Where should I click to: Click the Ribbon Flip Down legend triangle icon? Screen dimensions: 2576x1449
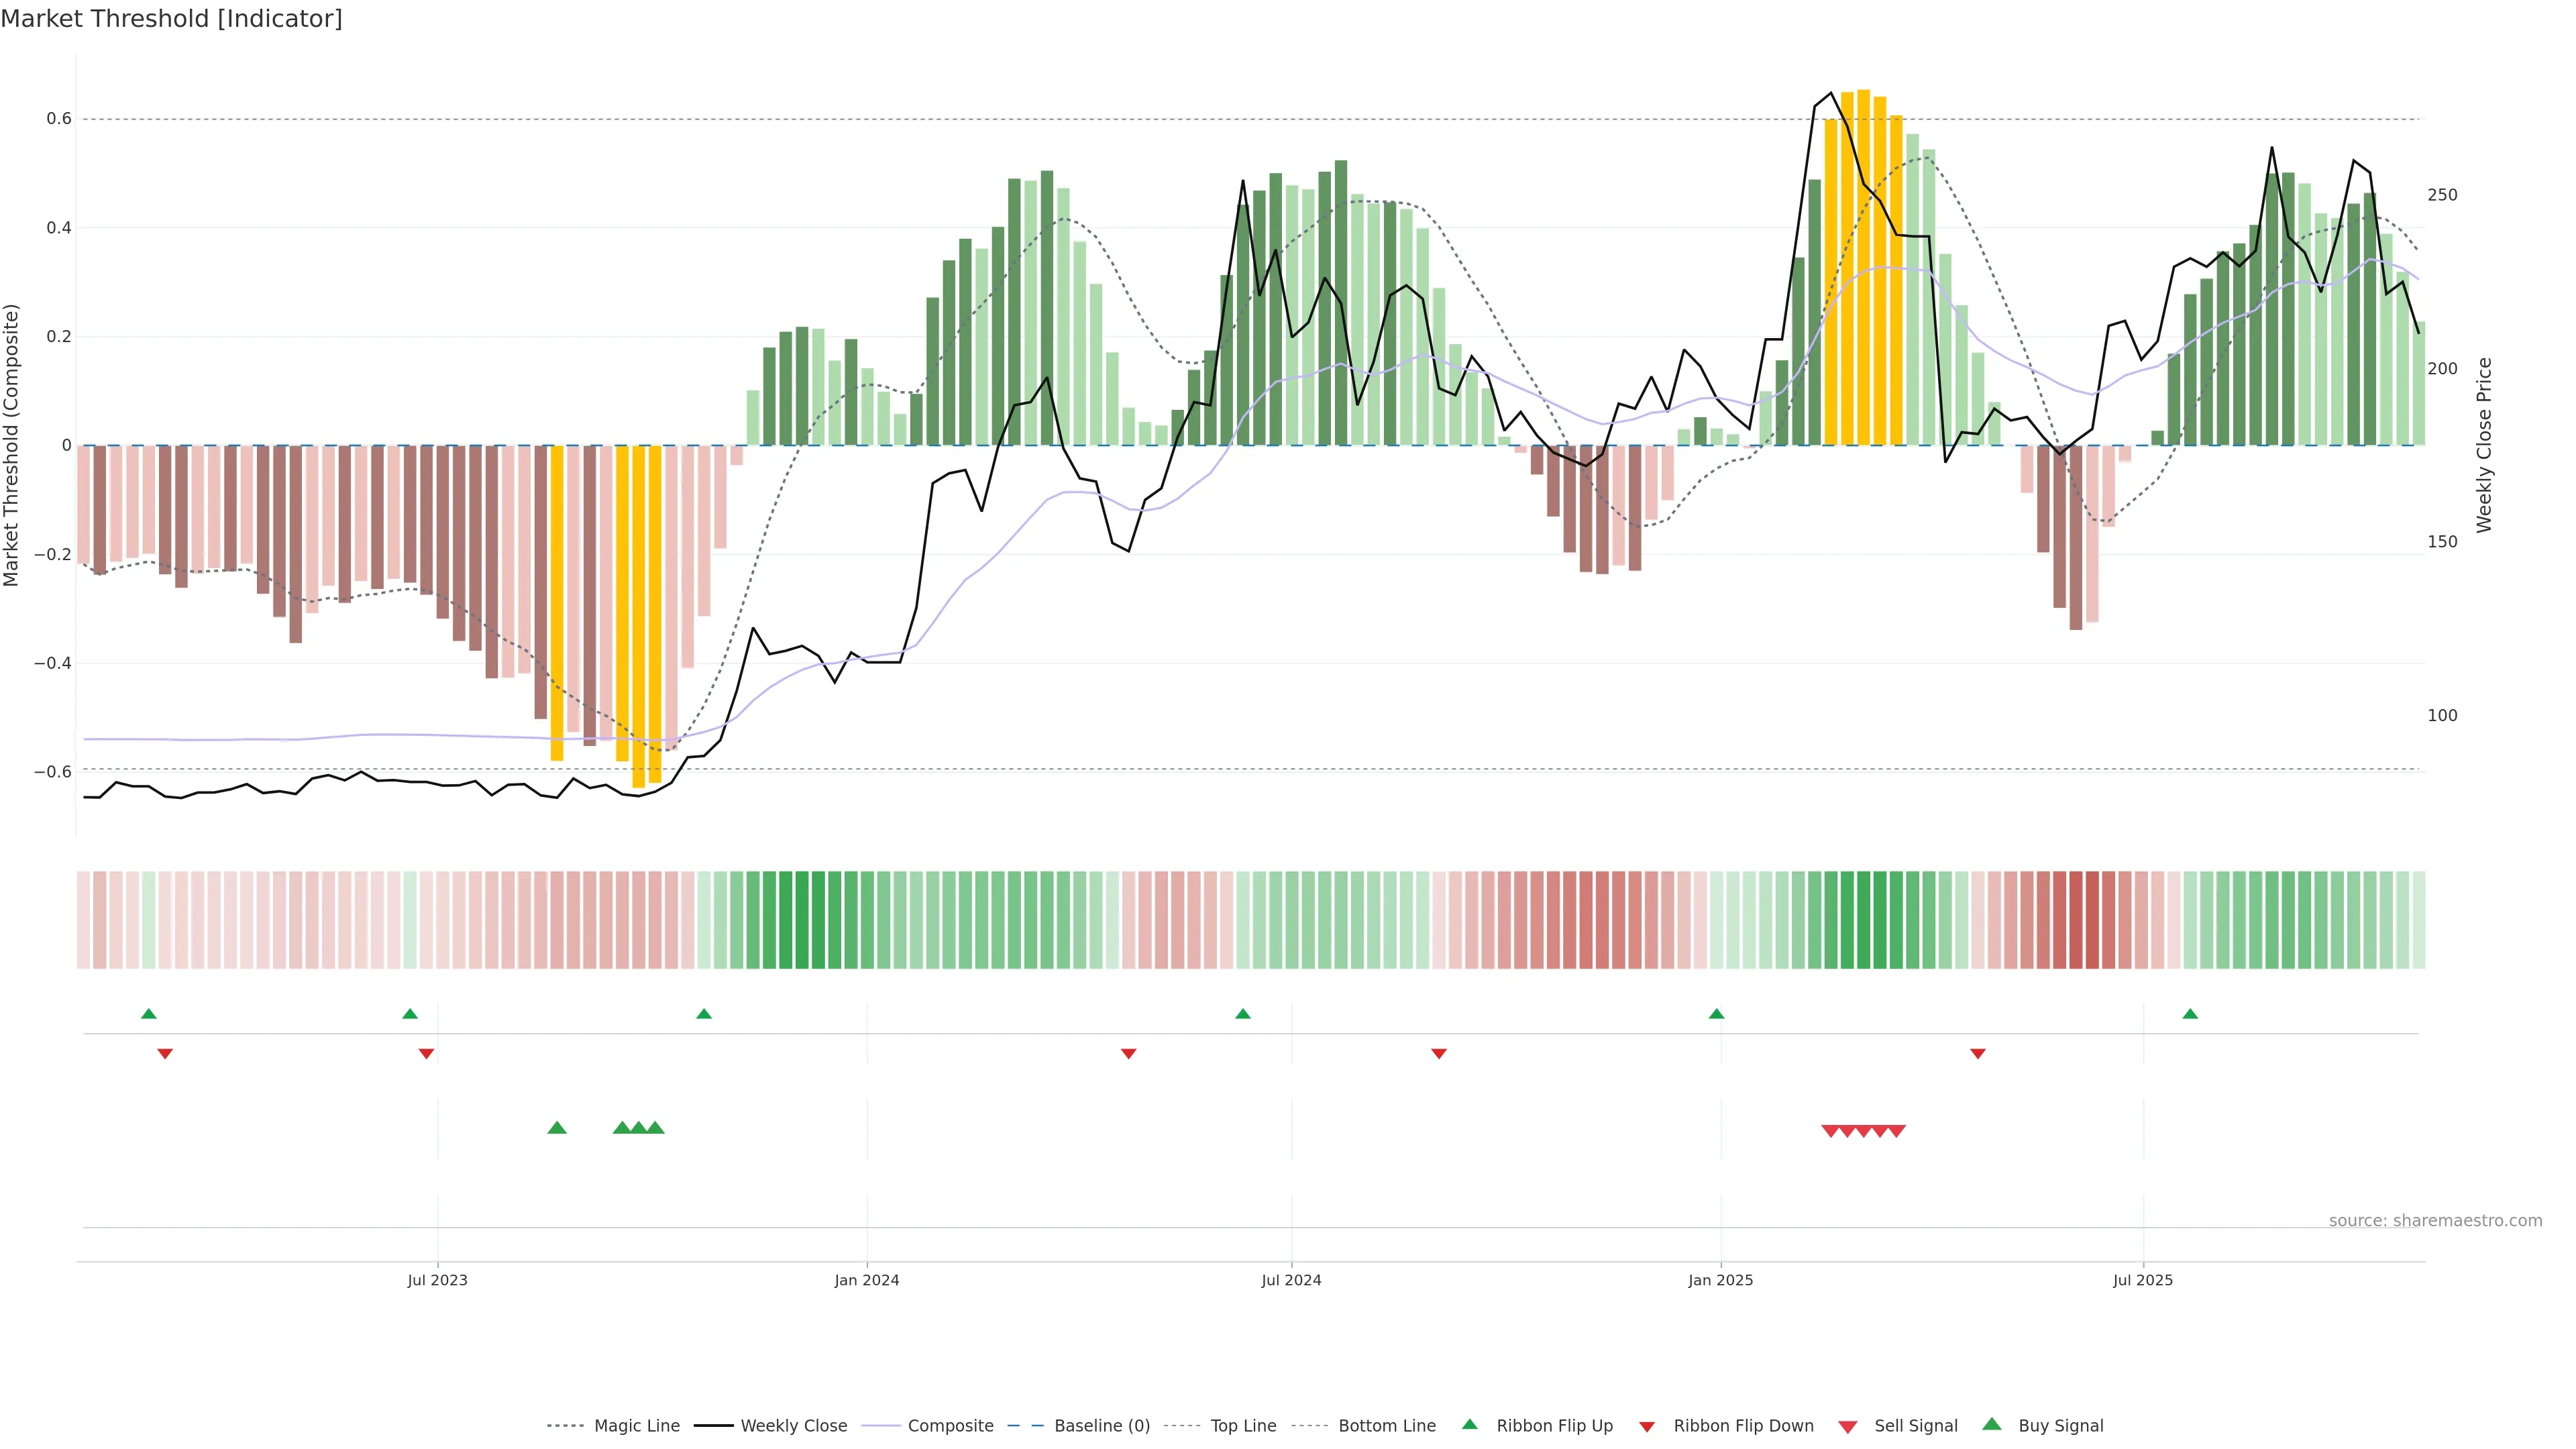[x=1647, y=1426]
